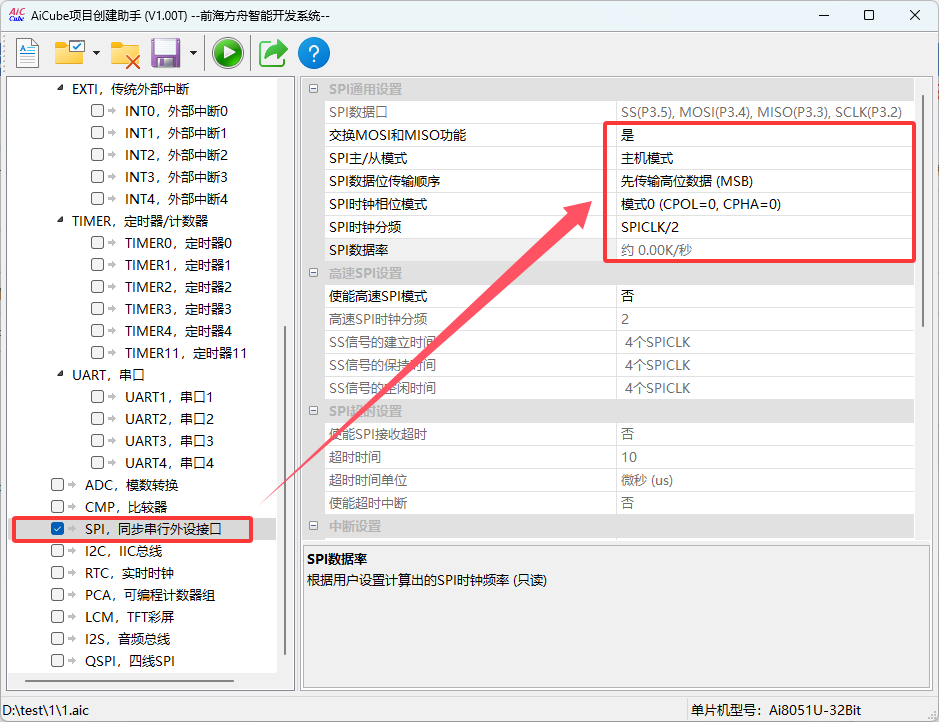Select PCA tree item
This screenshot has width=939, height=722.
click(x=150, y=595)
